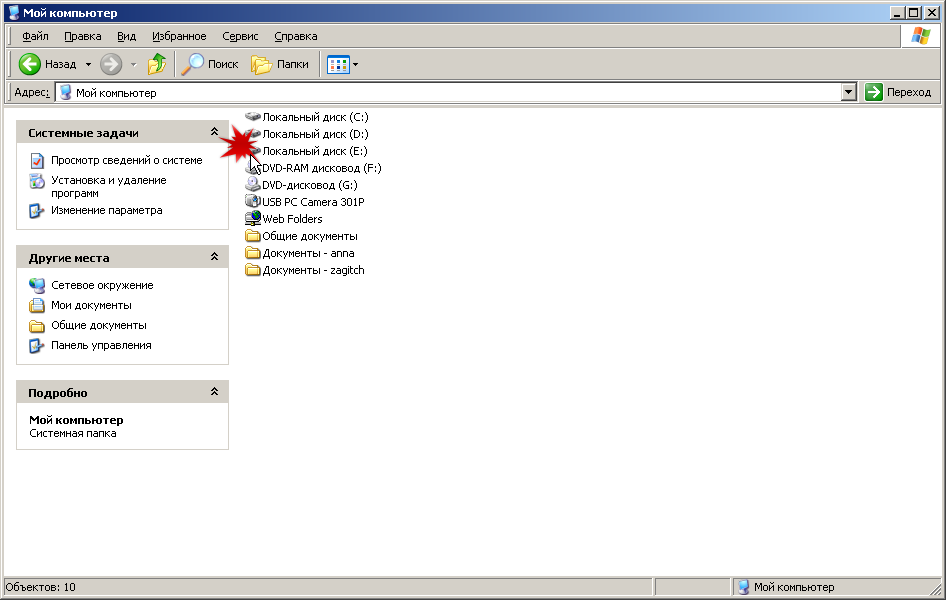Select USB PC Camera 301P label
This screenshot has width=946, height=600.
(313, 202)
